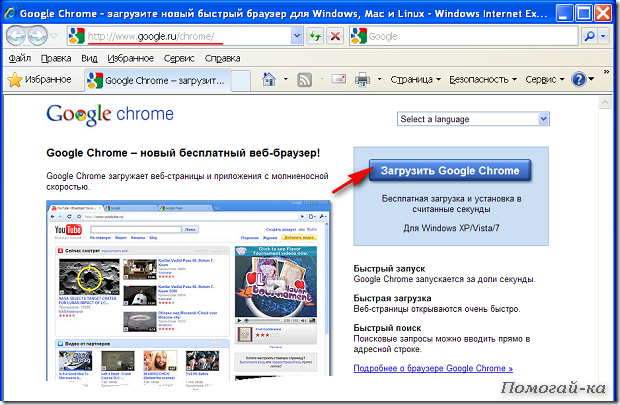
Task: Click the Print icon
Action: 362,79
